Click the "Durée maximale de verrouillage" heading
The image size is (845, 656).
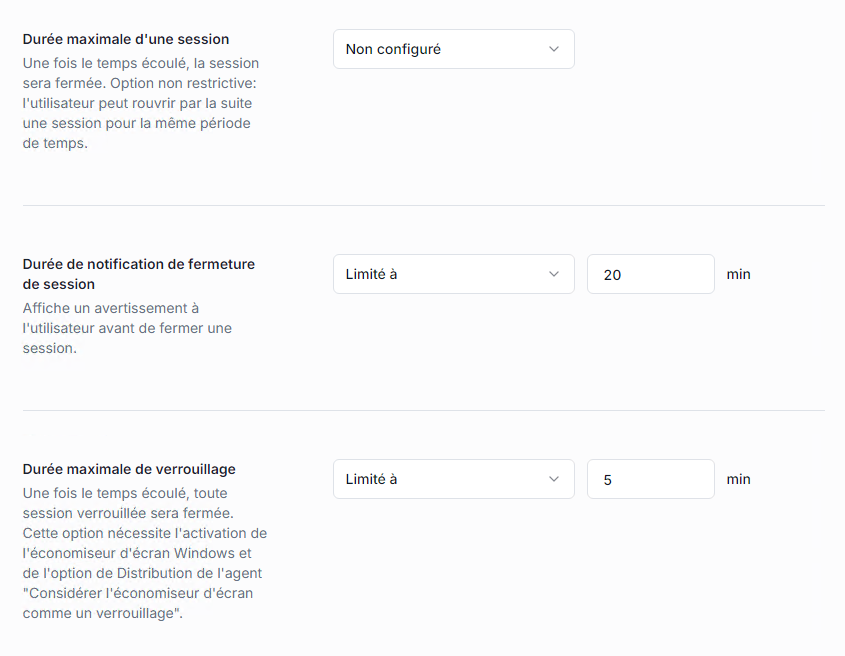tap(129, 469)
